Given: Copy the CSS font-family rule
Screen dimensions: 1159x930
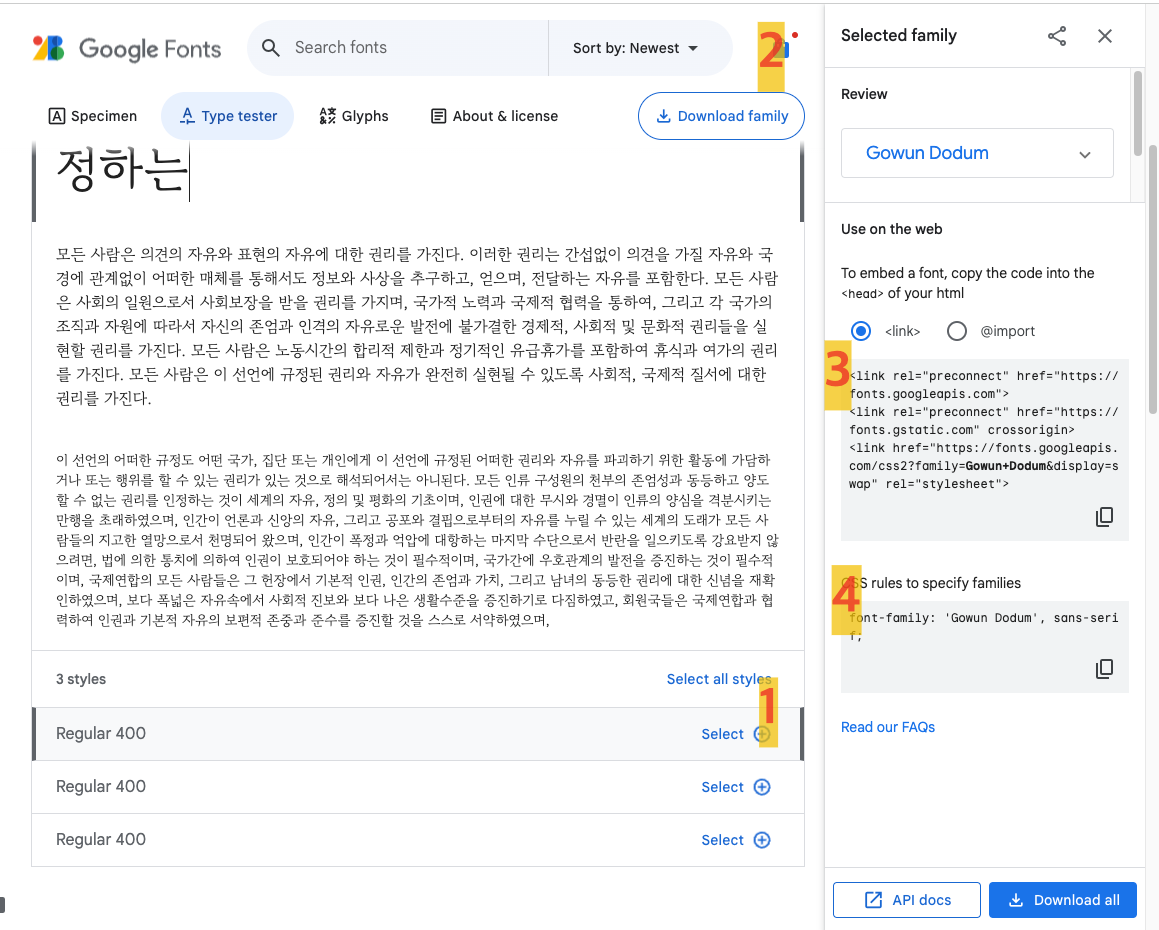Looking at the screenshot, I should [1104, 668].
